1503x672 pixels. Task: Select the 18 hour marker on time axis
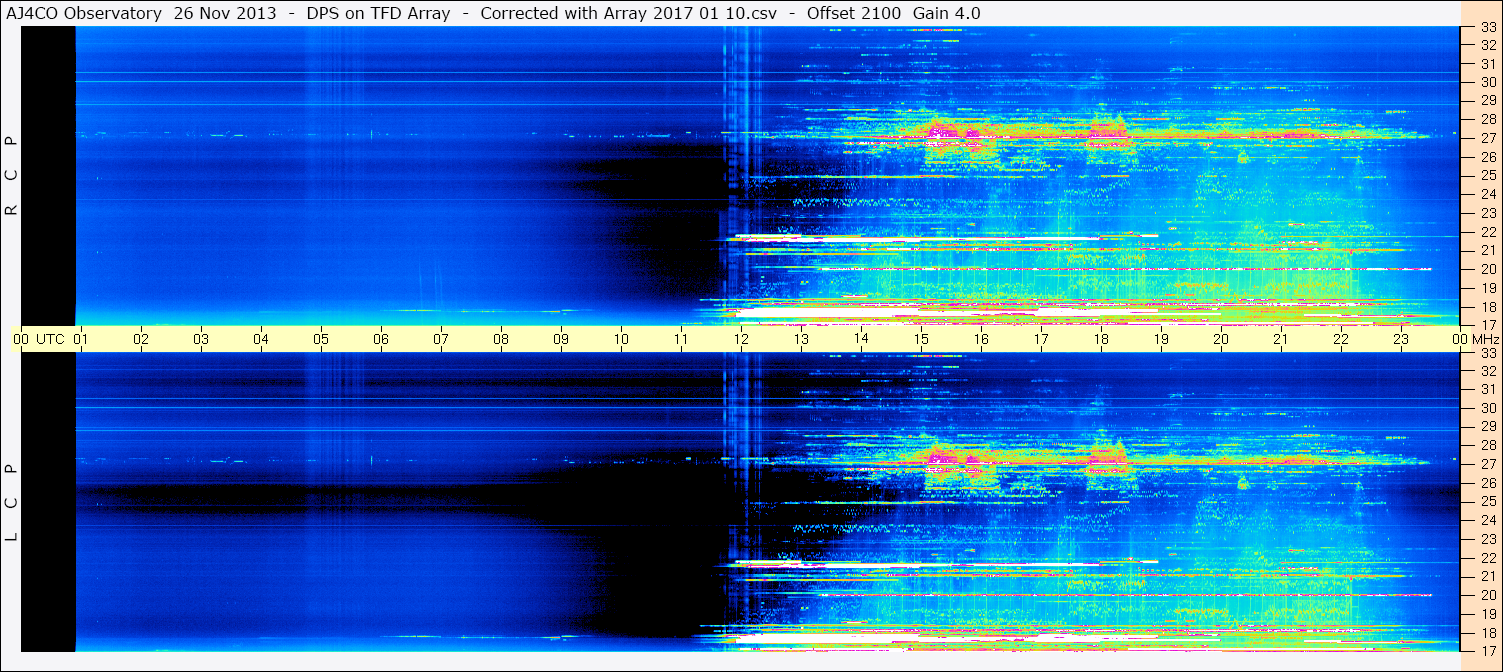tap(1101, 339)
